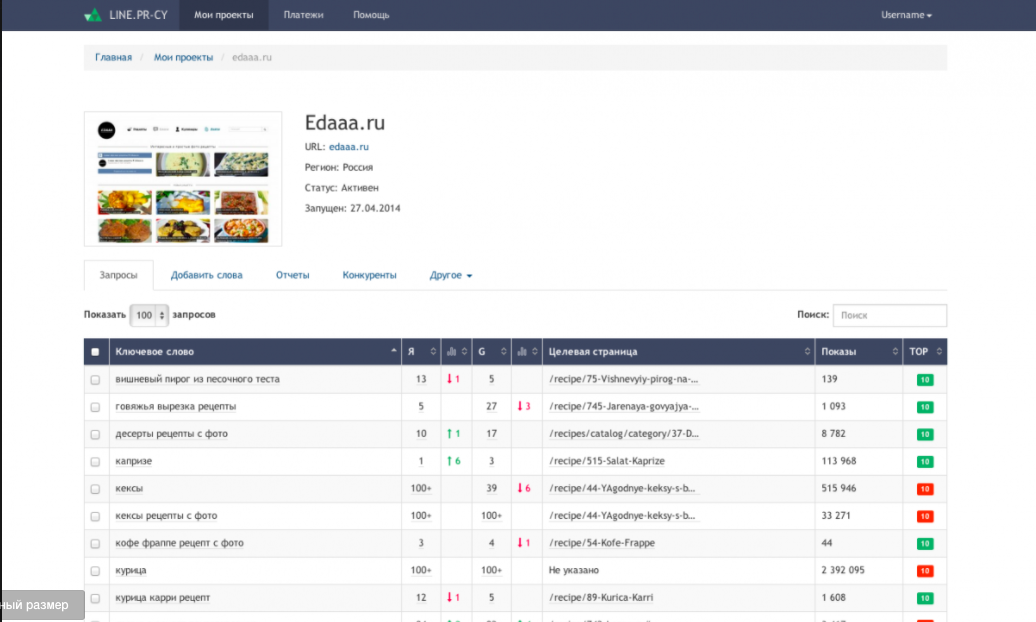The image size is (1036, 622).
Task: Expand the Другое dropdown tab
Action: [x=451, y=275]
